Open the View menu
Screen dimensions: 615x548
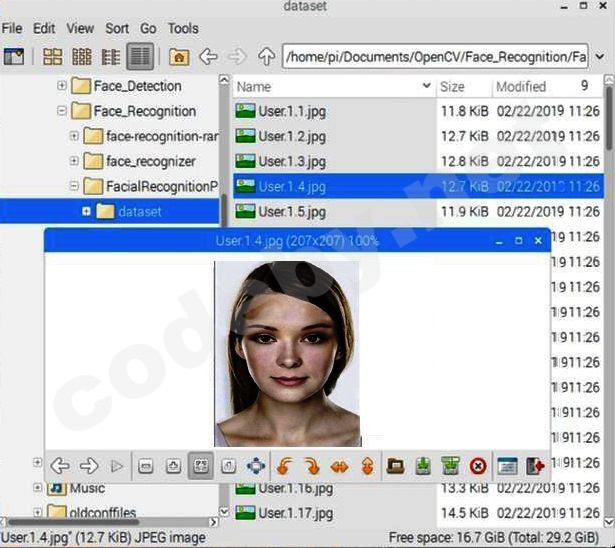tap(80, 28)
